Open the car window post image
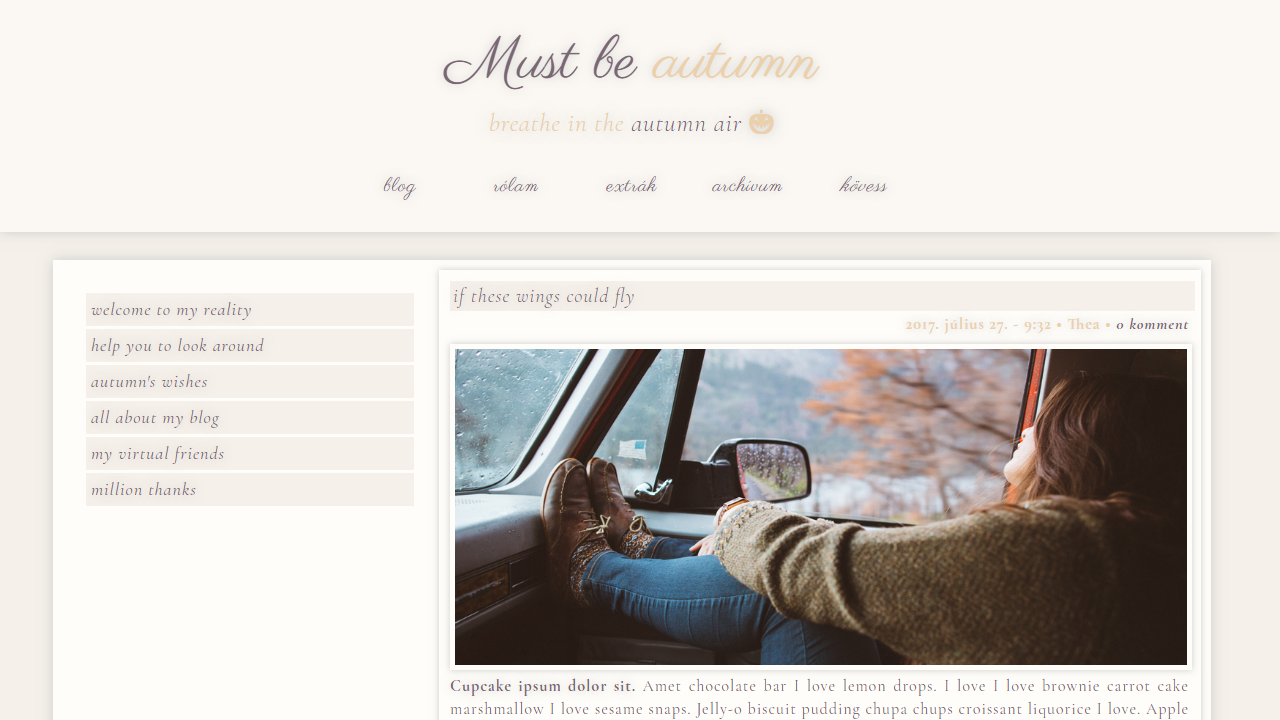Screen dimensions: 1280x720 click(821, 507)
